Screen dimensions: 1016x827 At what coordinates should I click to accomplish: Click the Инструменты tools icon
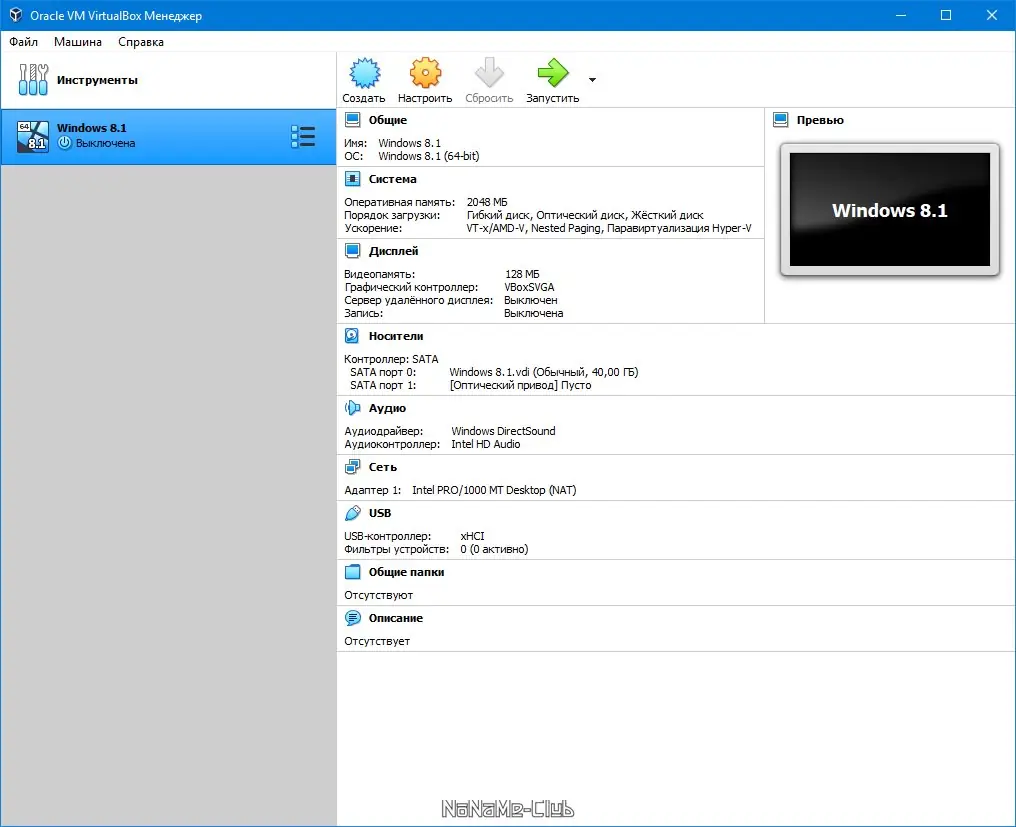pos(33,80)
